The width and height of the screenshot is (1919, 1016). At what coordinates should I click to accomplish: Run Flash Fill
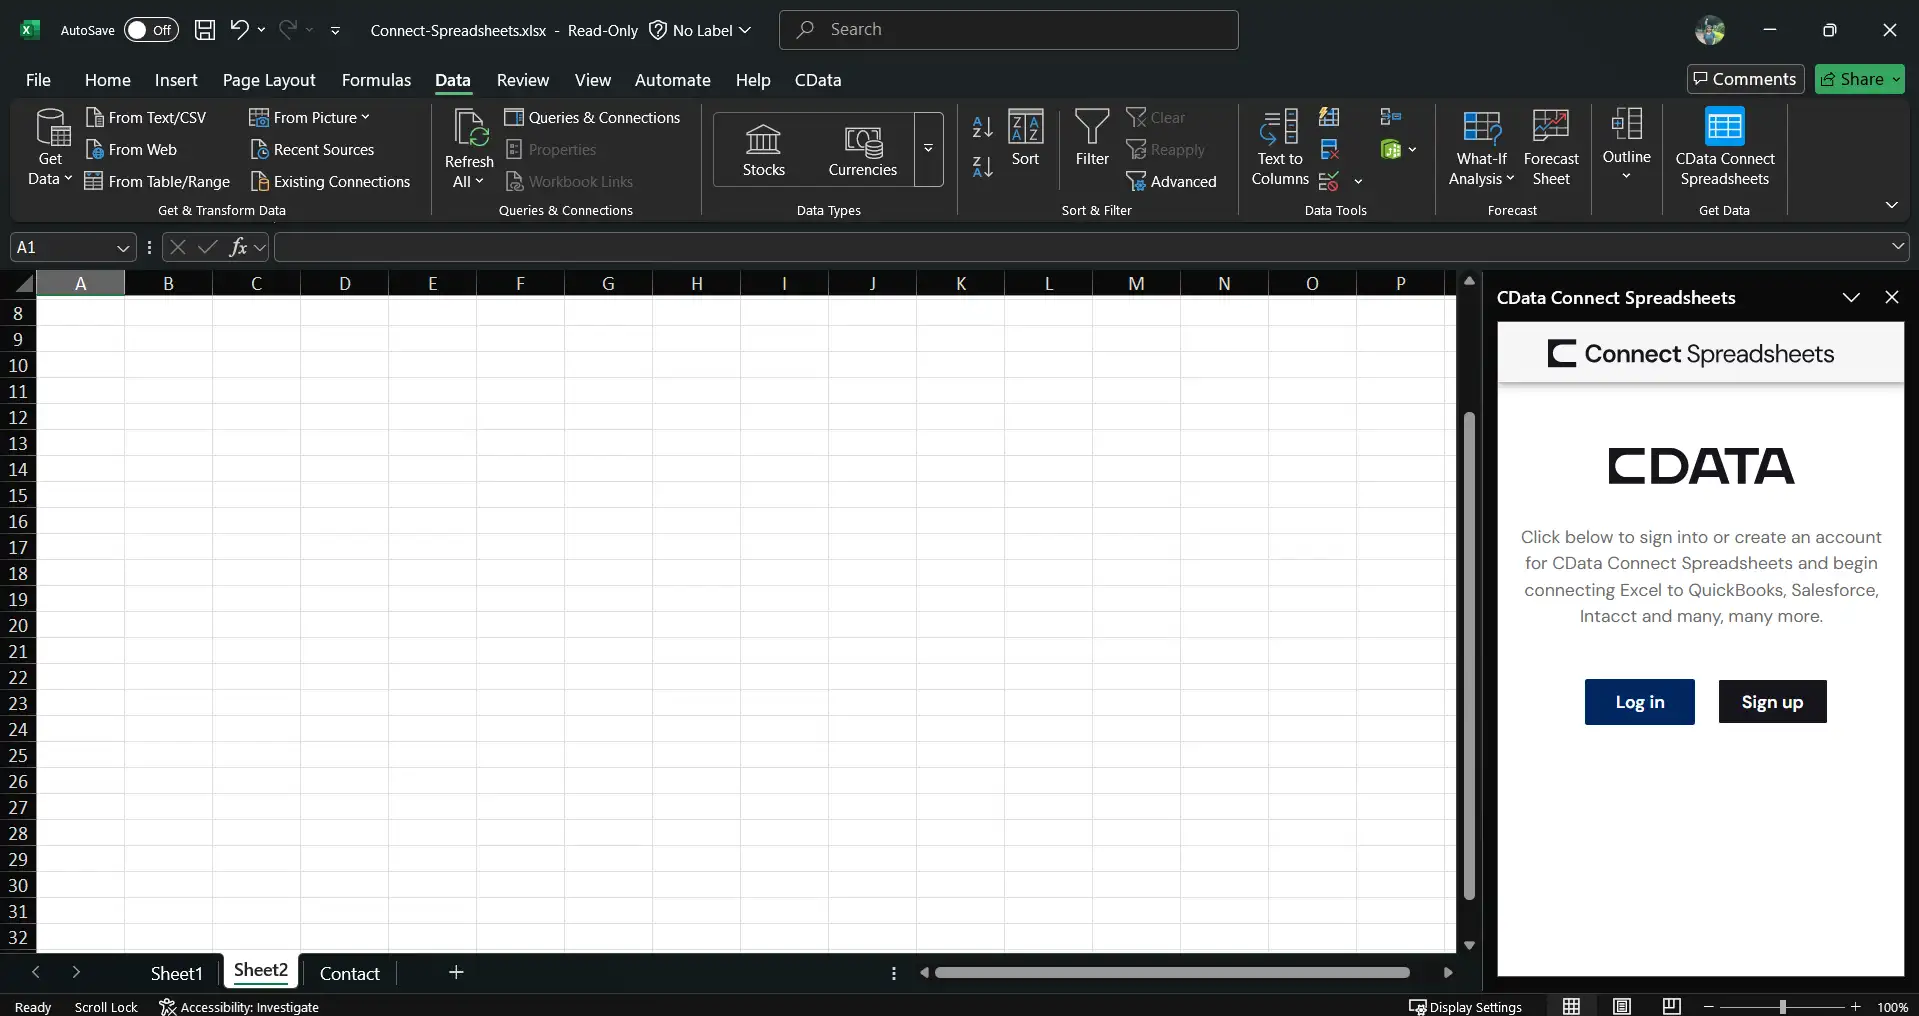pyautogui.click(x=1329, y=117)
